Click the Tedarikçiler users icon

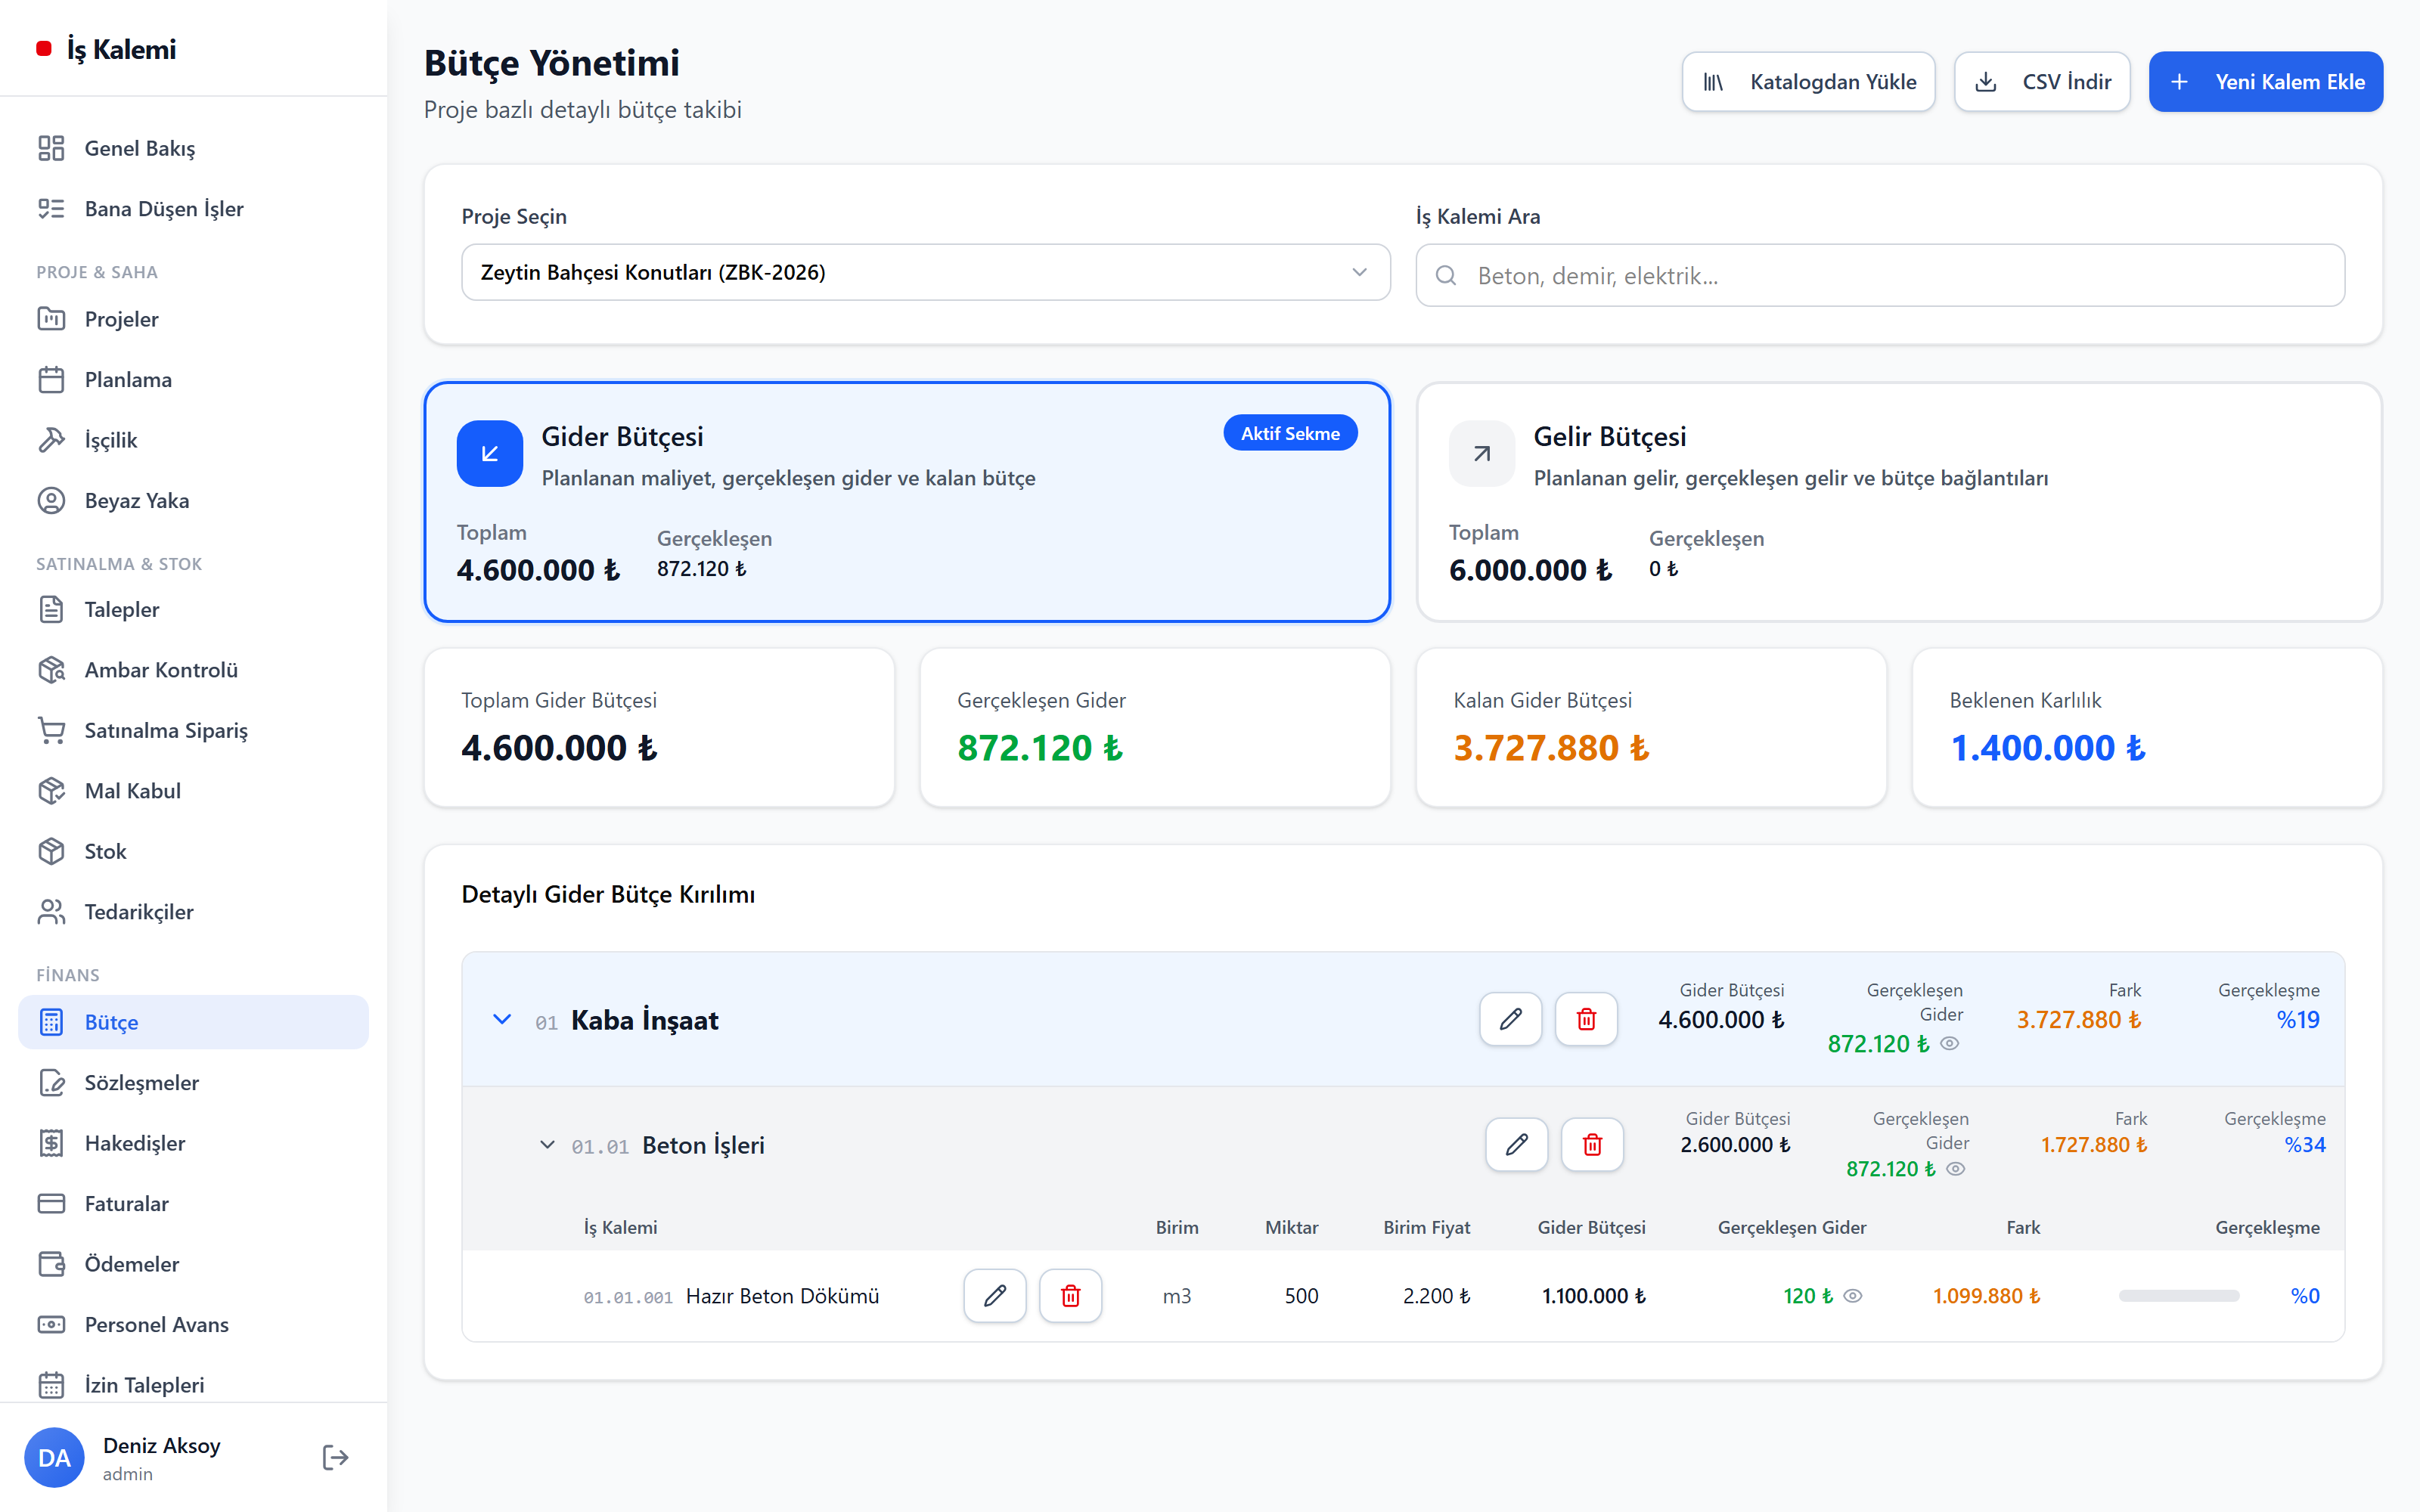coord(51,912)
